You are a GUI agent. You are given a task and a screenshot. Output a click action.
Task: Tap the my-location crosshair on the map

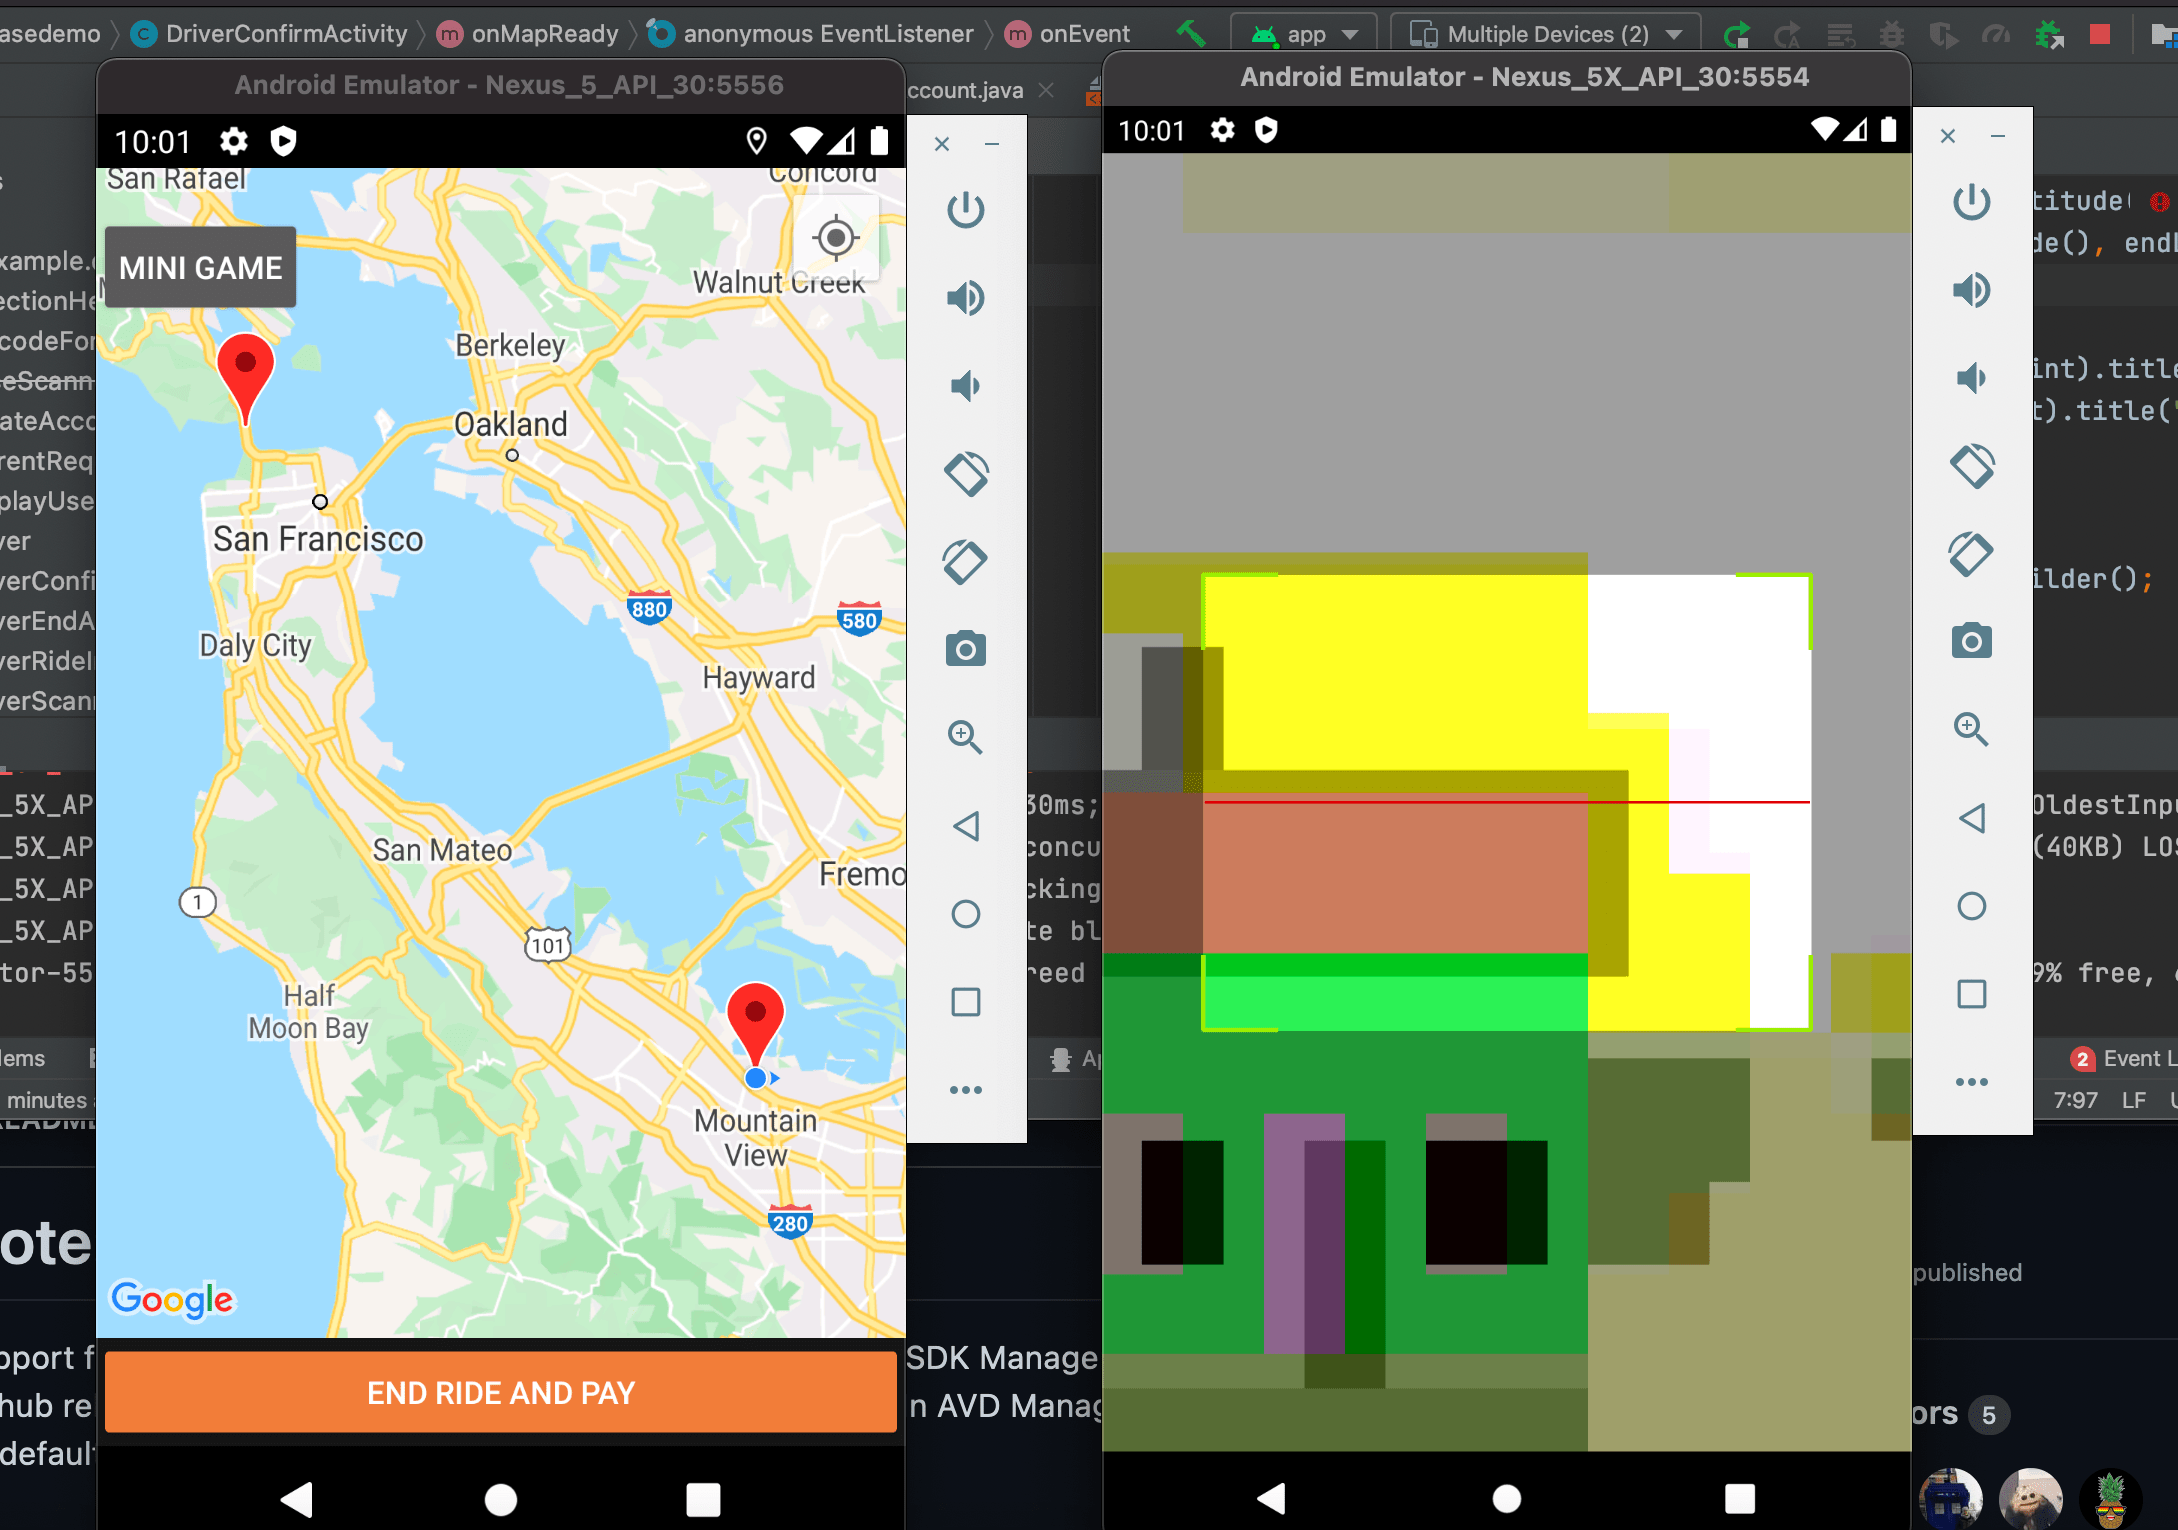point(835,239)
